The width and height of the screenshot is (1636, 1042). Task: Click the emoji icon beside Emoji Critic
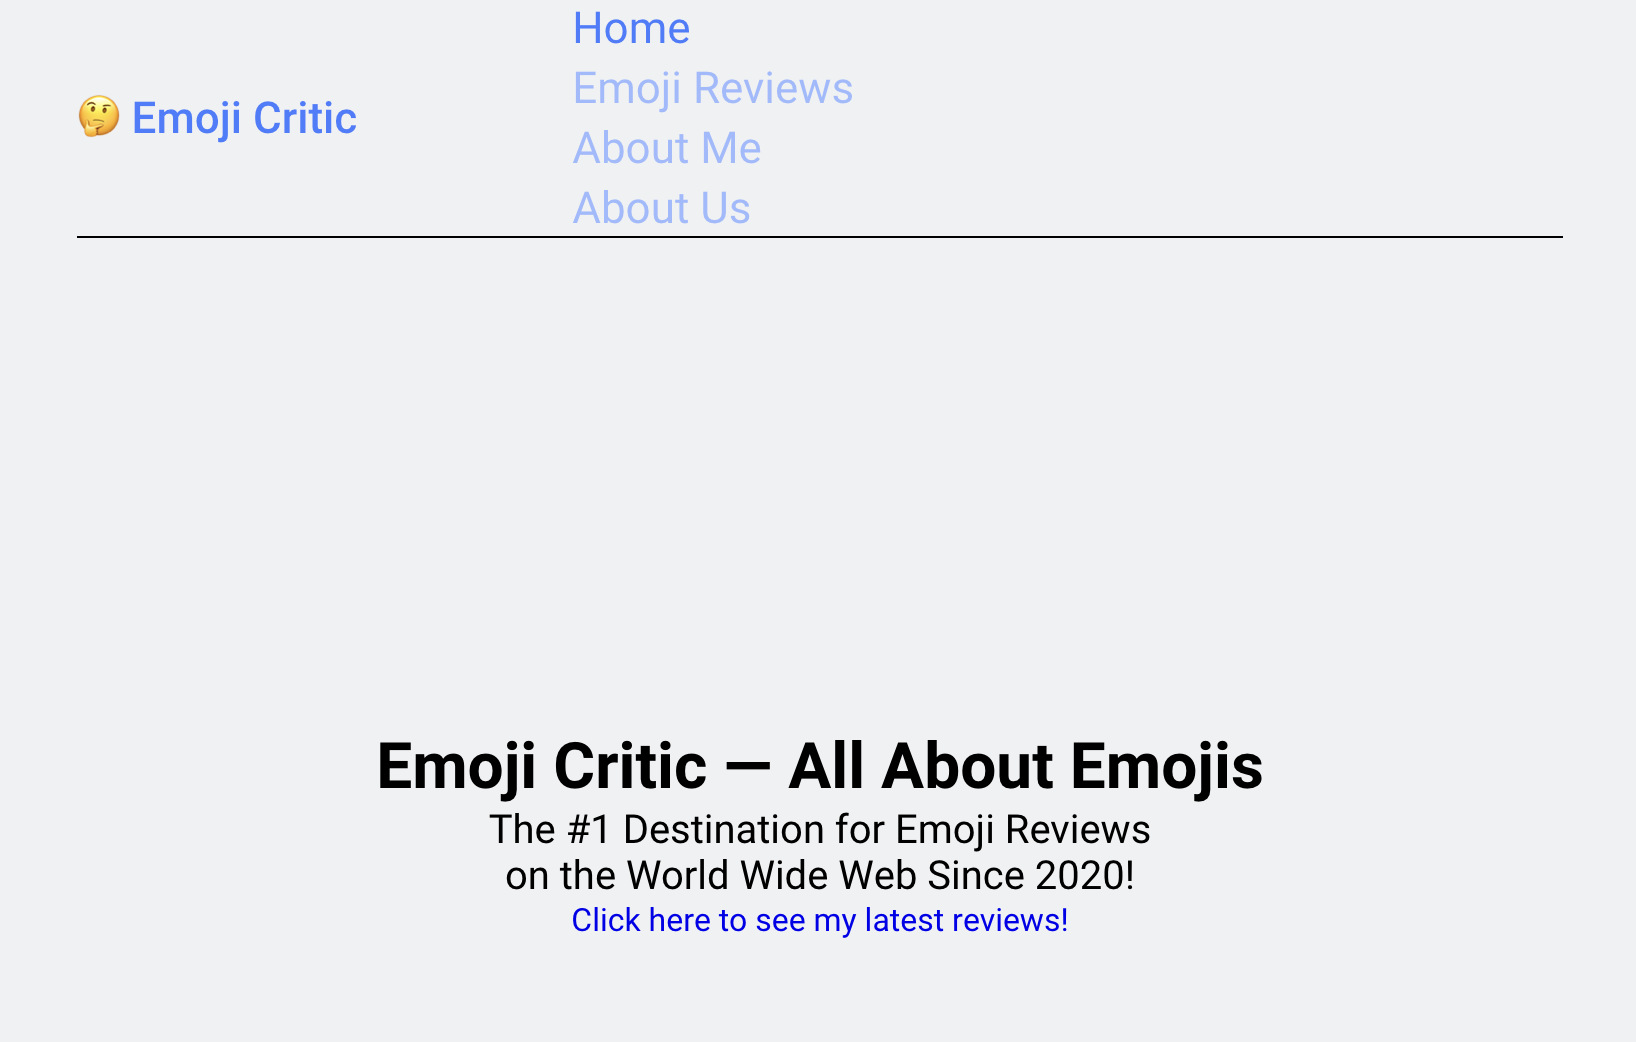tap(99, 117)
